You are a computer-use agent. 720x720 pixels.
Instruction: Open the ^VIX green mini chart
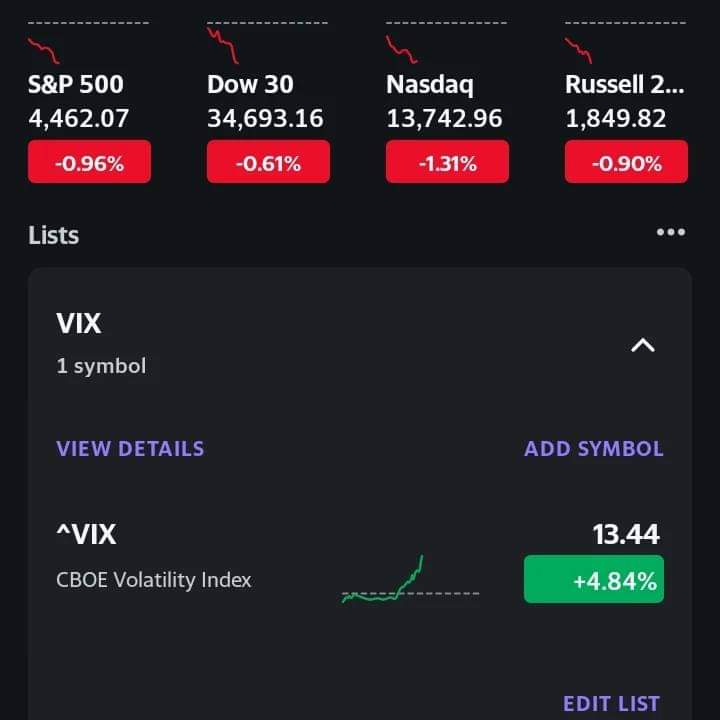[411, 579]
